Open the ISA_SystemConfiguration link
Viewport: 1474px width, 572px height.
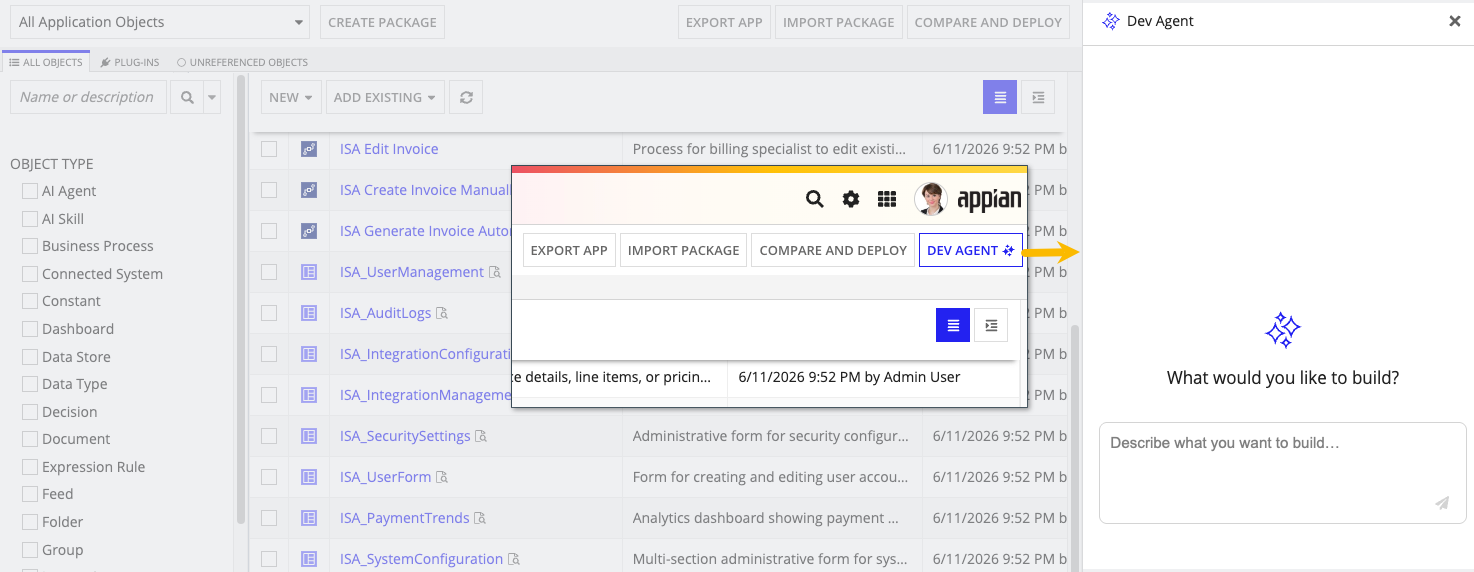click(421, 559)
